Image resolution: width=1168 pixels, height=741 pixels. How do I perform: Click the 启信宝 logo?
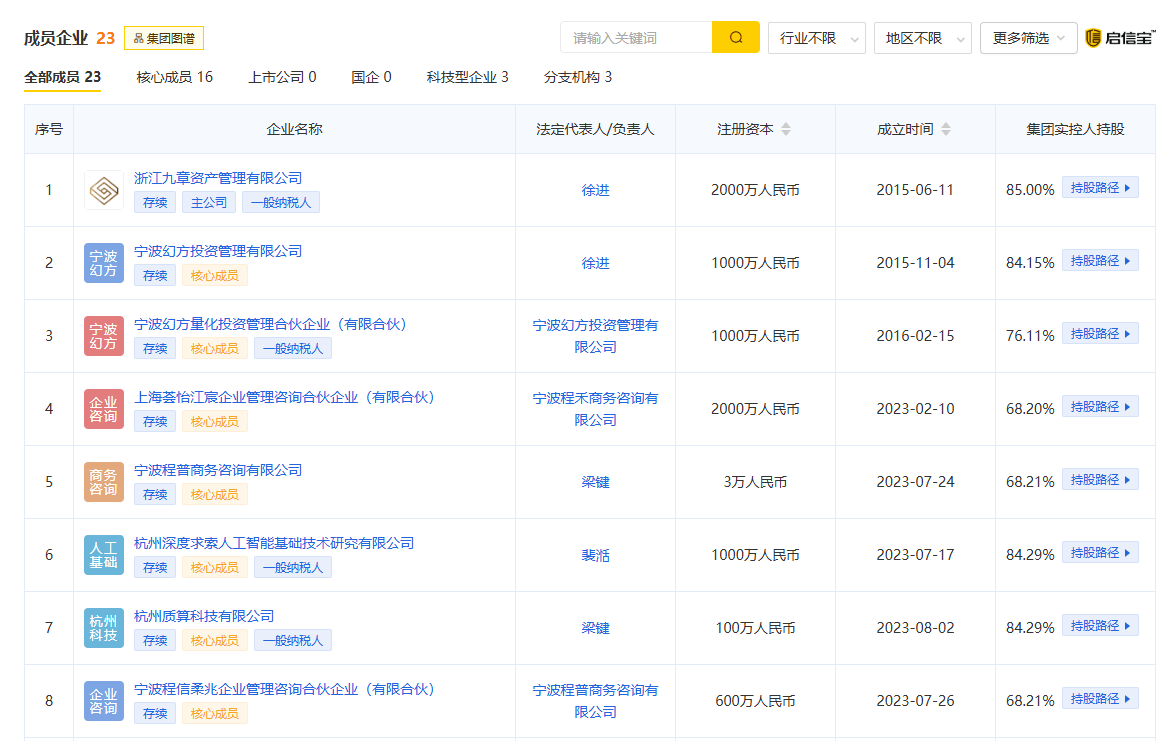pyautogui.click(x=1120, y=38)
